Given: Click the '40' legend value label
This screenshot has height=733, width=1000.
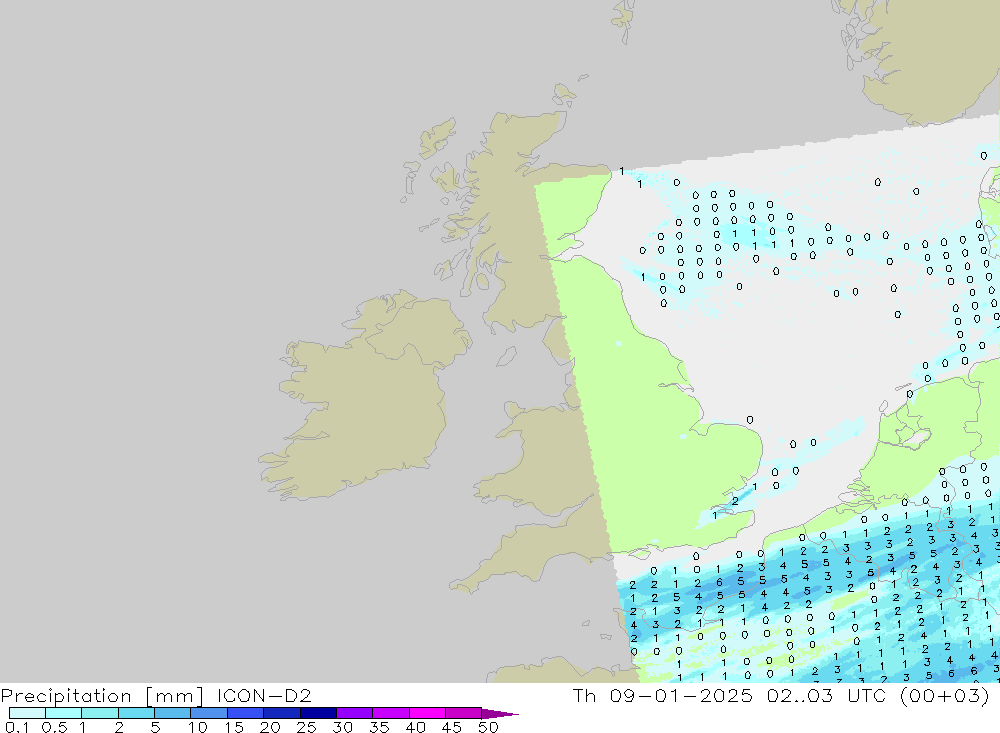Looking at the screenshot, I should [x=415, y=727].
